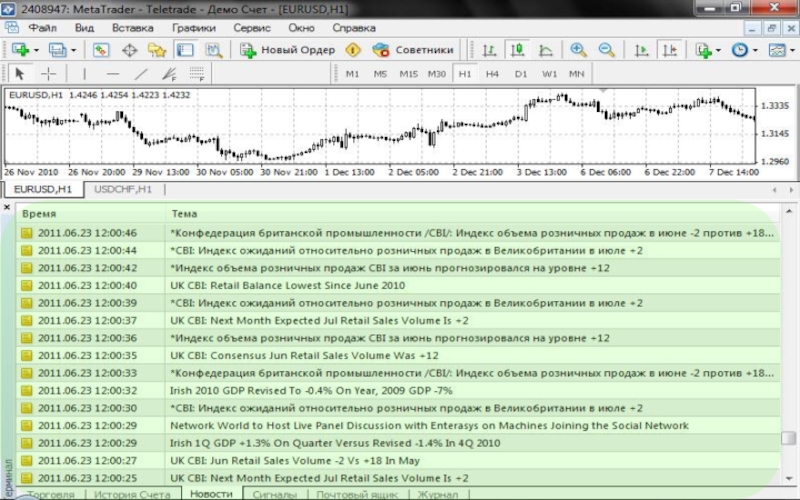This screenshot has width=800, height=500.
Task: Switch chart to M5 timeframe
Action: (380, 74)
